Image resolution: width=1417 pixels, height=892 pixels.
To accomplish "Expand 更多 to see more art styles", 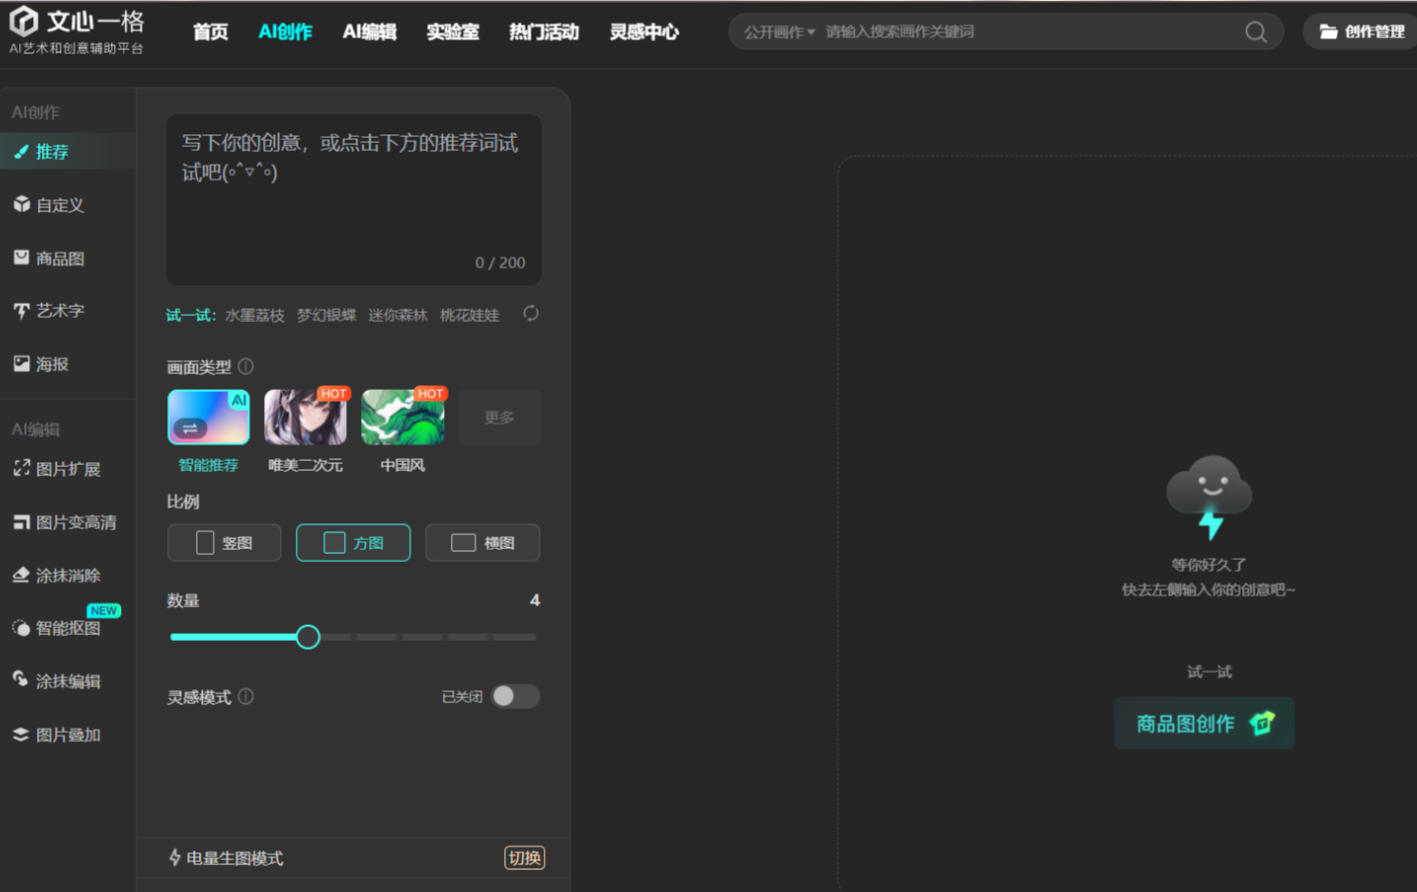I will 499,417.
